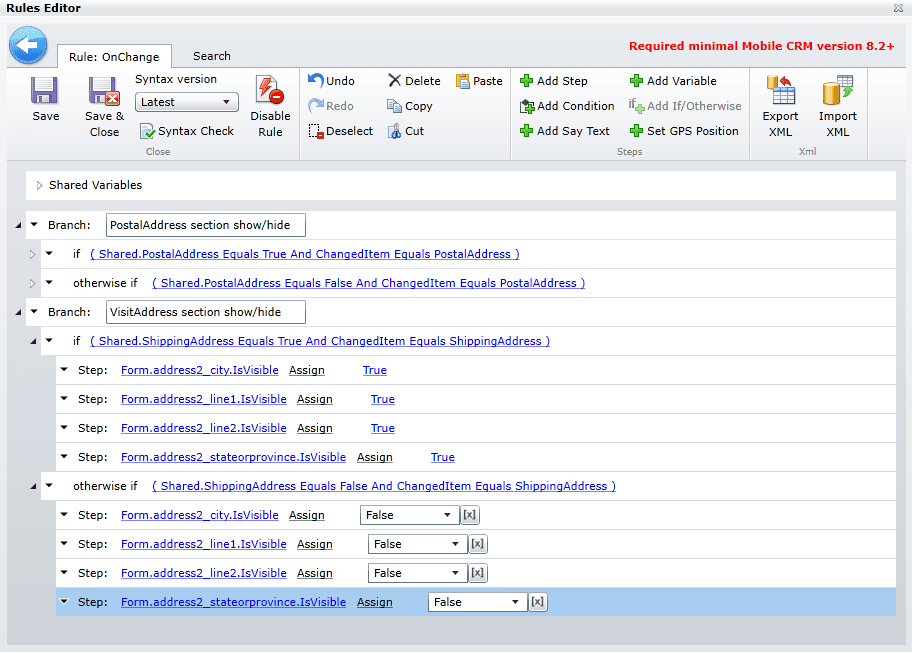This screenshot has width=912, height=653.
Task: Open the PostalAddress branch menu arrow
Action: click(34, 224)
